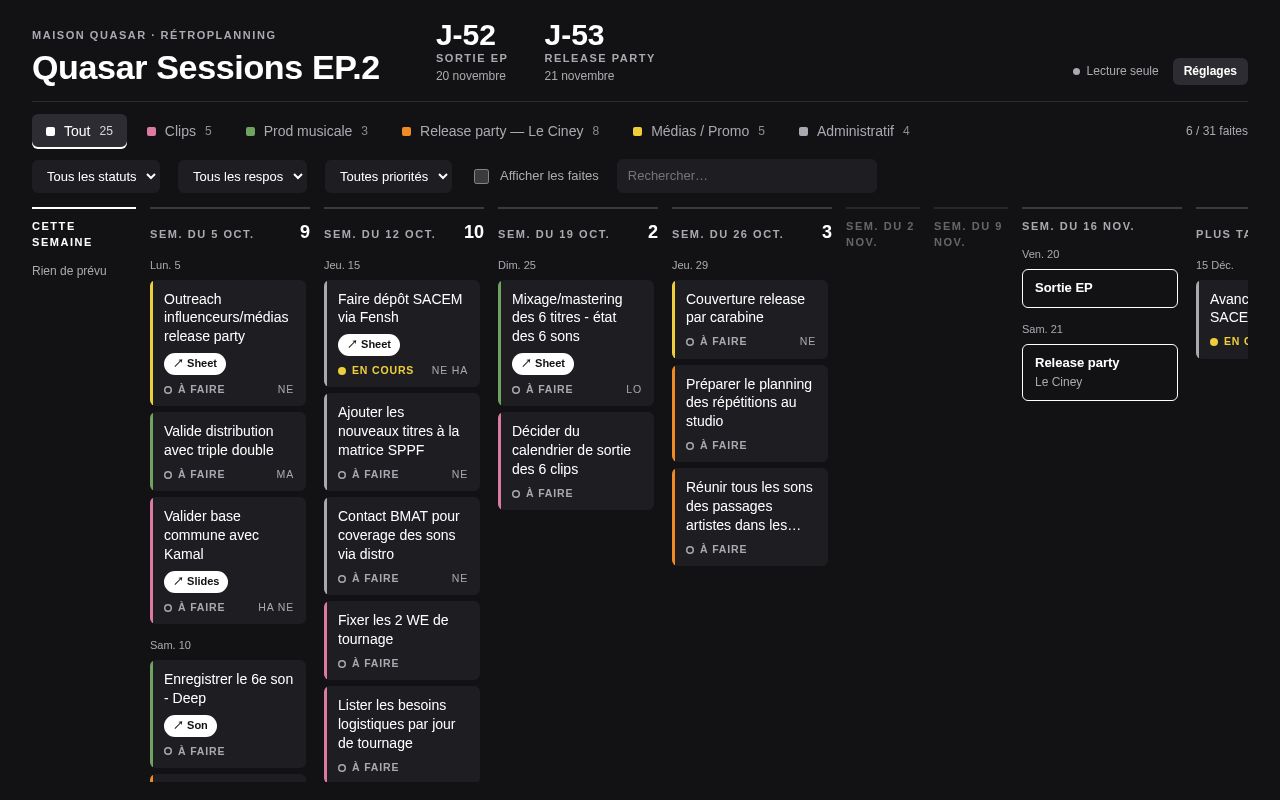The image size is (1280, 800).
Task: Click status circle on Lister les besoins logistiques
Action: 342,768
